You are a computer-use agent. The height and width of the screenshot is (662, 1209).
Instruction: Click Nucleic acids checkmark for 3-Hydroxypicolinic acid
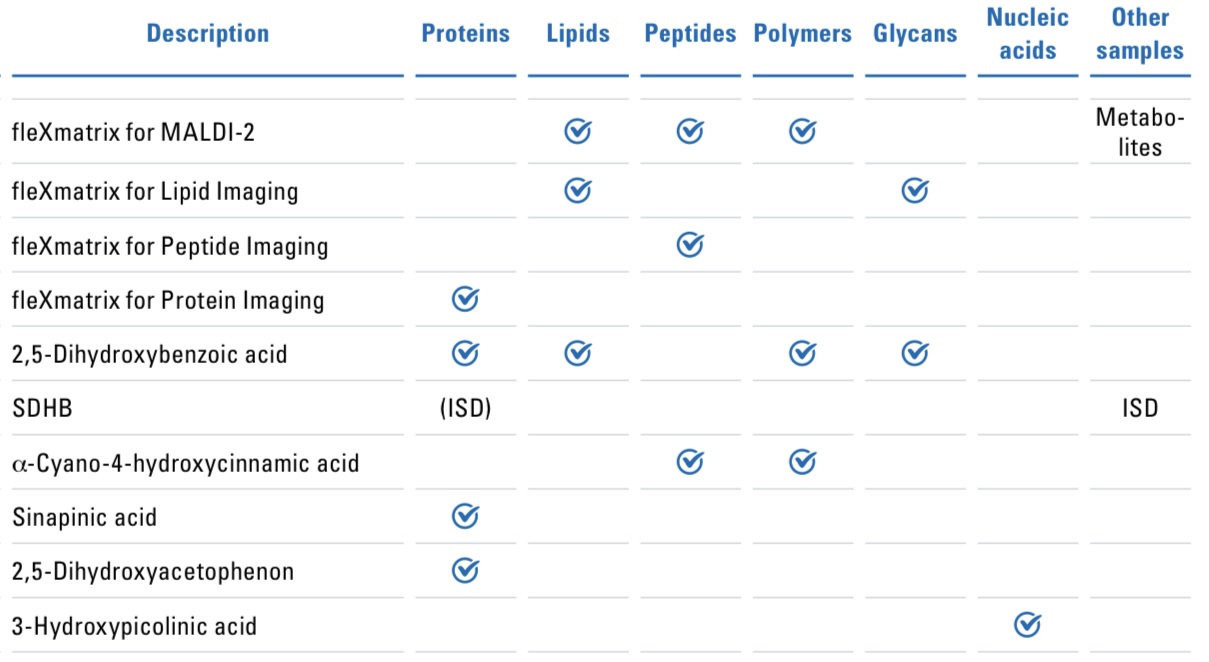1027,625
